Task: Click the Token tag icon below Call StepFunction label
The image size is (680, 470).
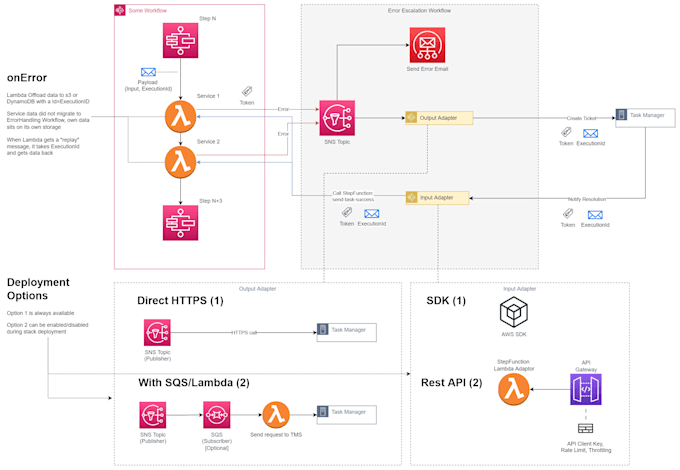Action: click(x=347, y=212)
